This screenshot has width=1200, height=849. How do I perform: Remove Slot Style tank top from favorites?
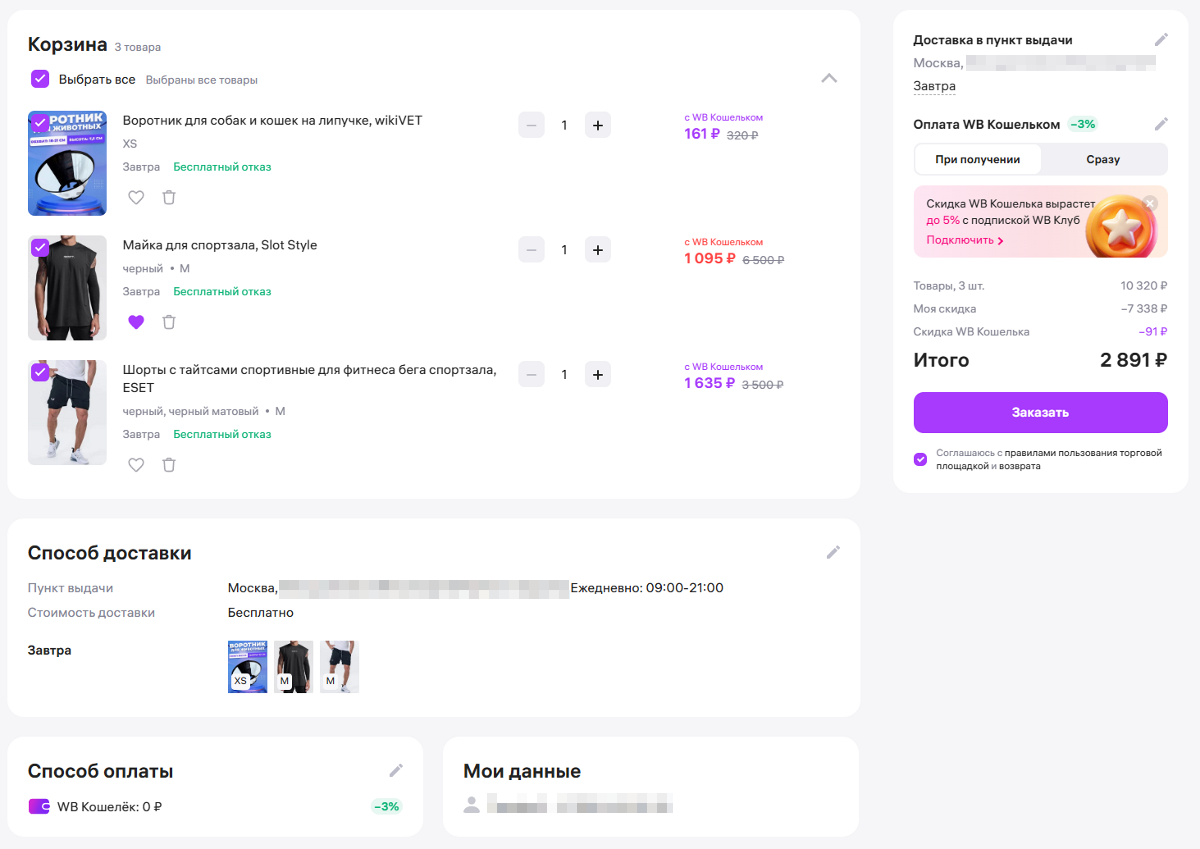coord(137,322)
